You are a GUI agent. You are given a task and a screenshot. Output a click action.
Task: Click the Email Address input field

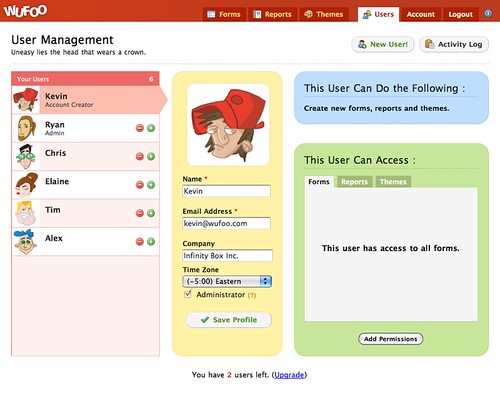pos(227,223)
